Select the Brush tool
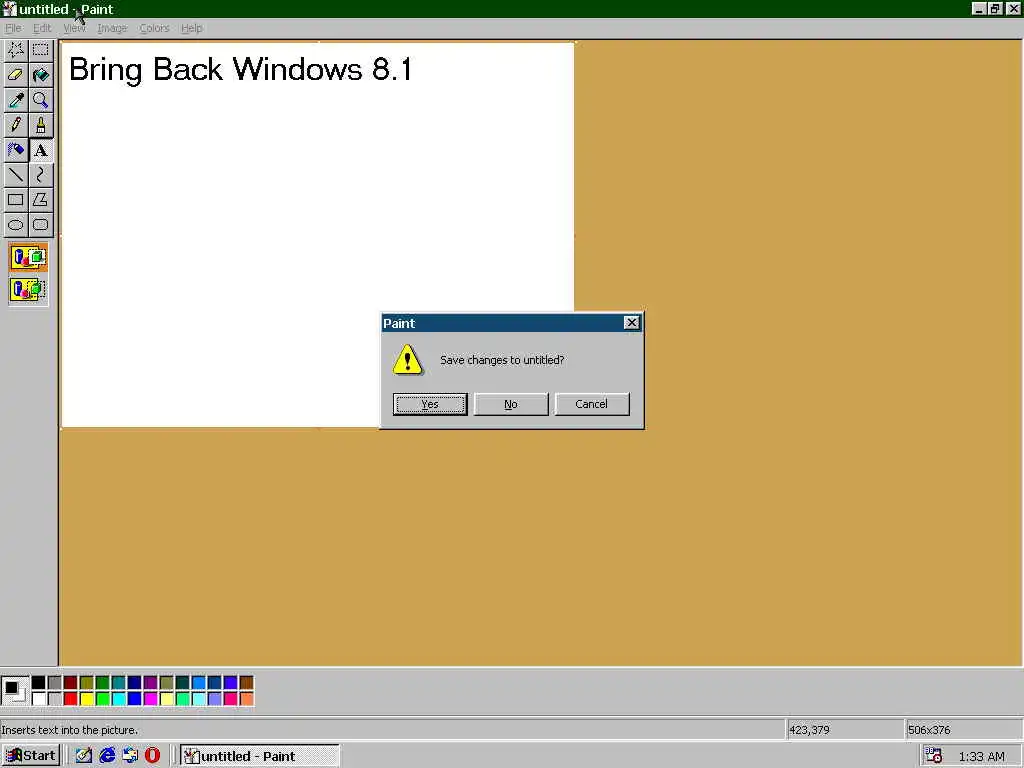 pyautogui.click(x=40, y=125)
